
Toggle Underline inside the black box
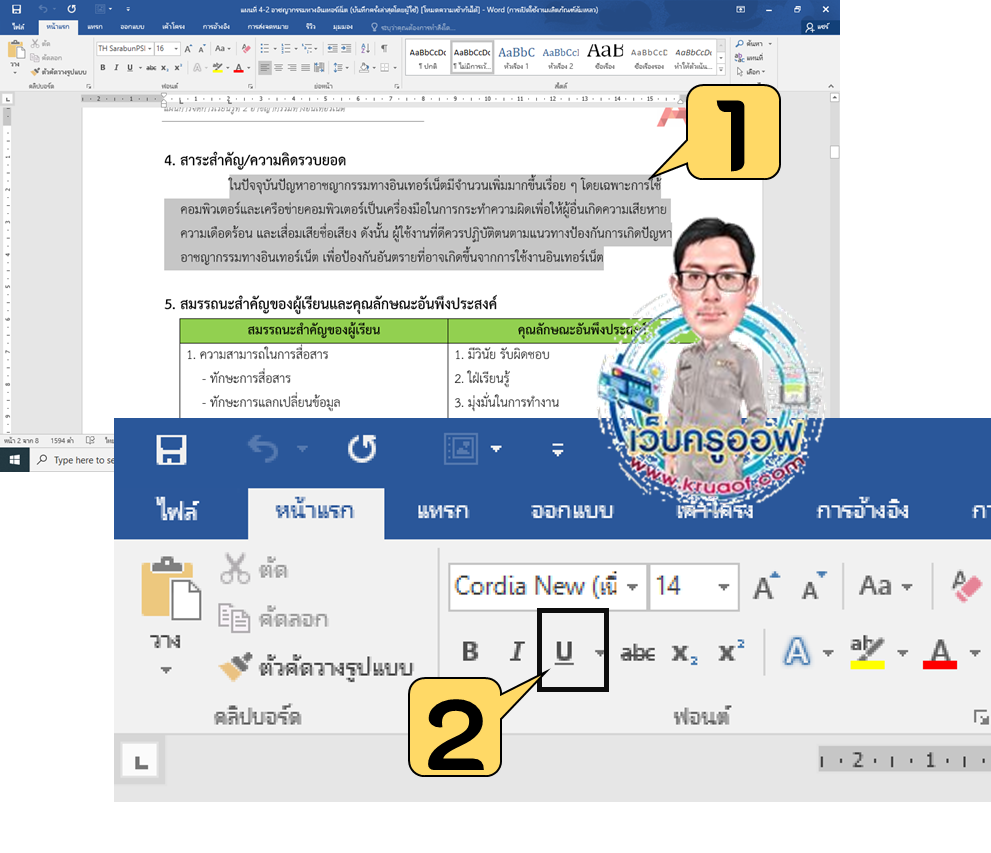(564, 653)
